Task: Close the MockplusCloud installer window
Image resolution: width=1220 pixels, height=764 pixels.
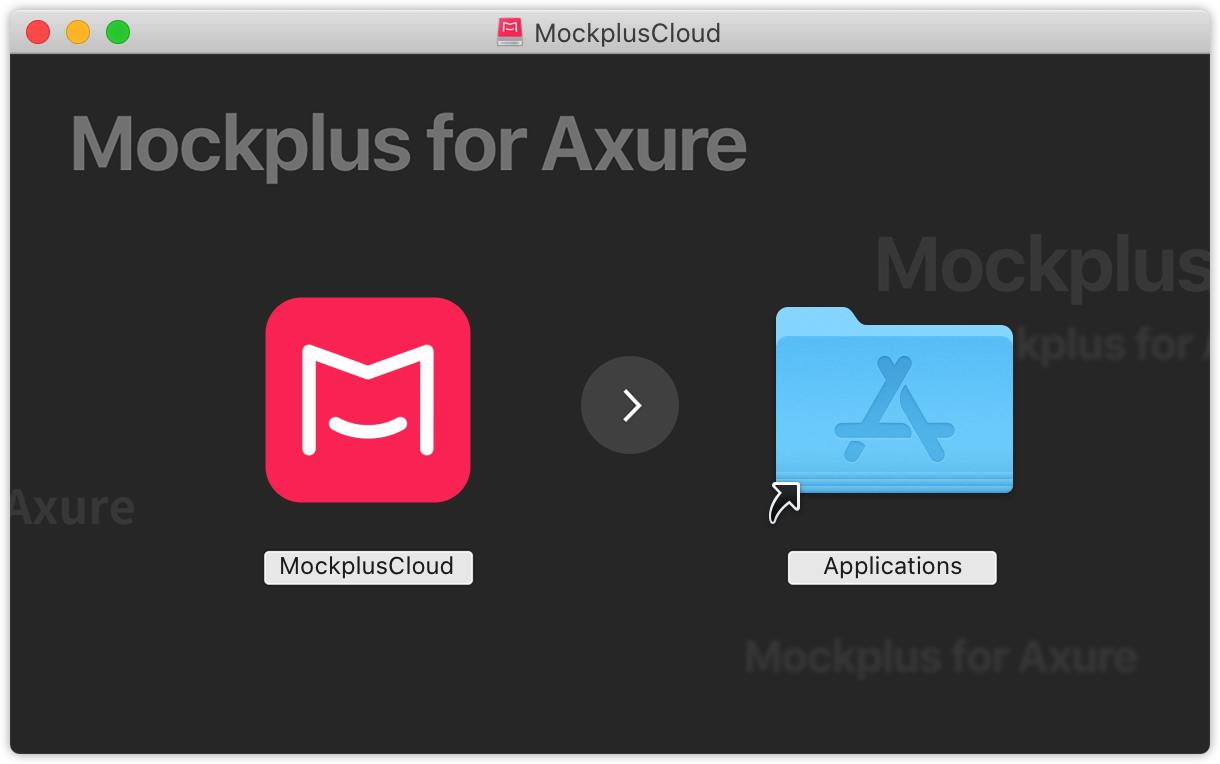Action: (38, 33)
